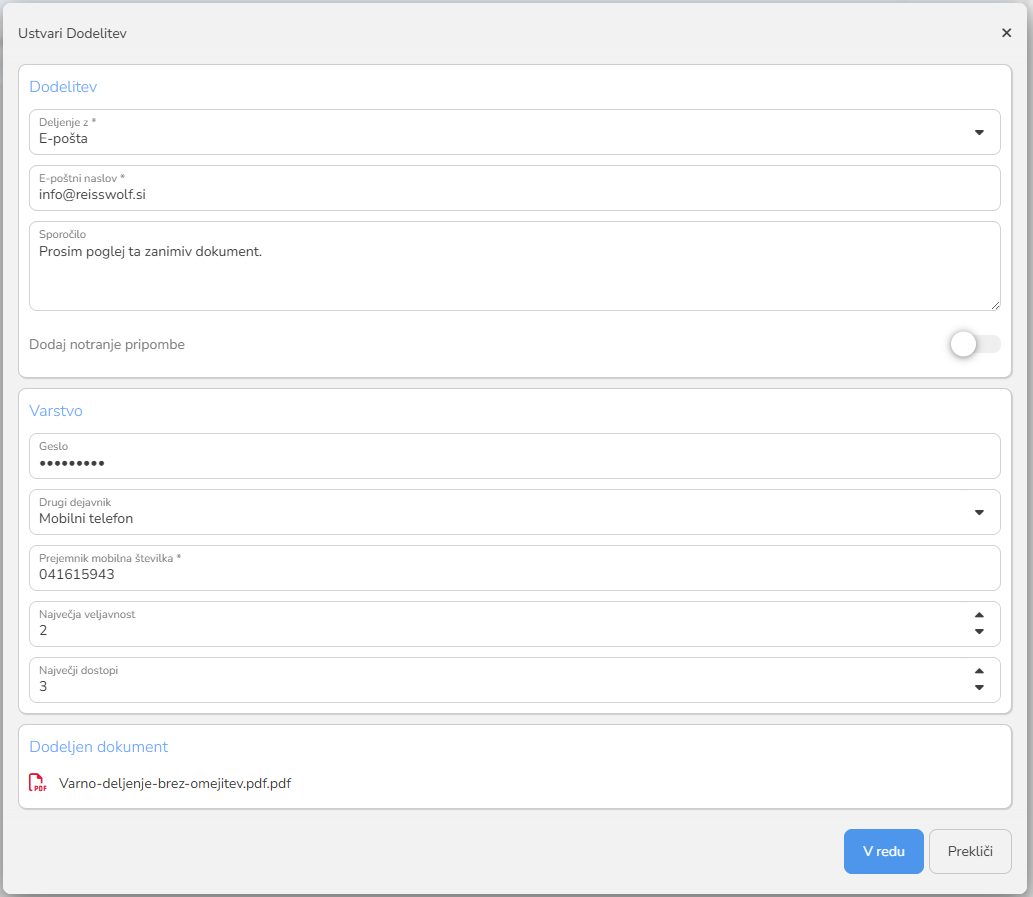Click the Ustvari Dodelitev title text

[72, 34]
